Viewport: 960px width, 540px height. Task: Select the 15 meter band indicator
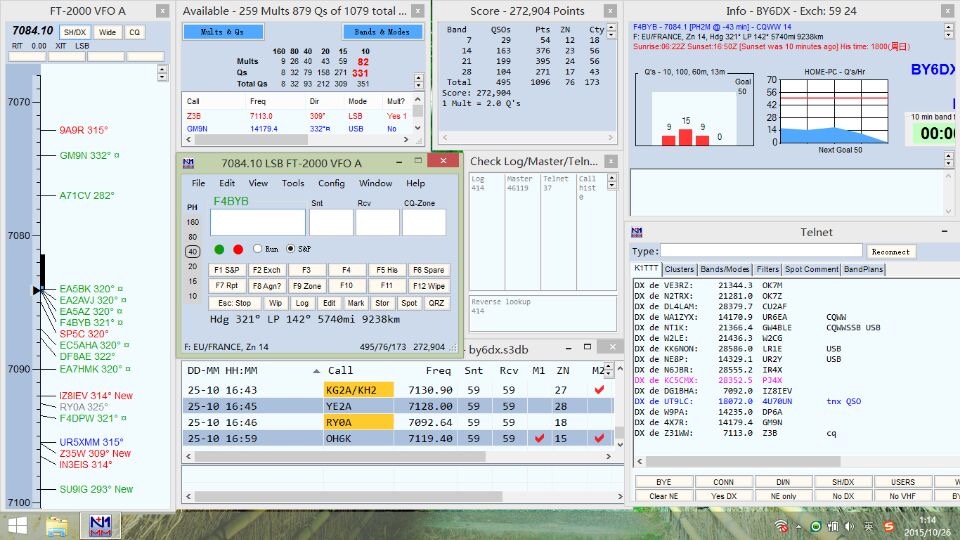(x=193, y=281)
